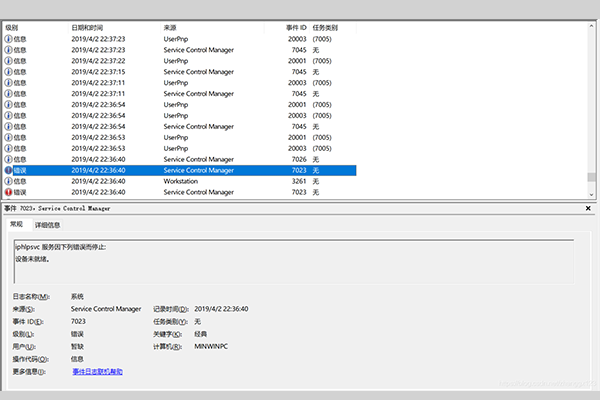Close the event 7023 details pane

click(x=588, y=208)
